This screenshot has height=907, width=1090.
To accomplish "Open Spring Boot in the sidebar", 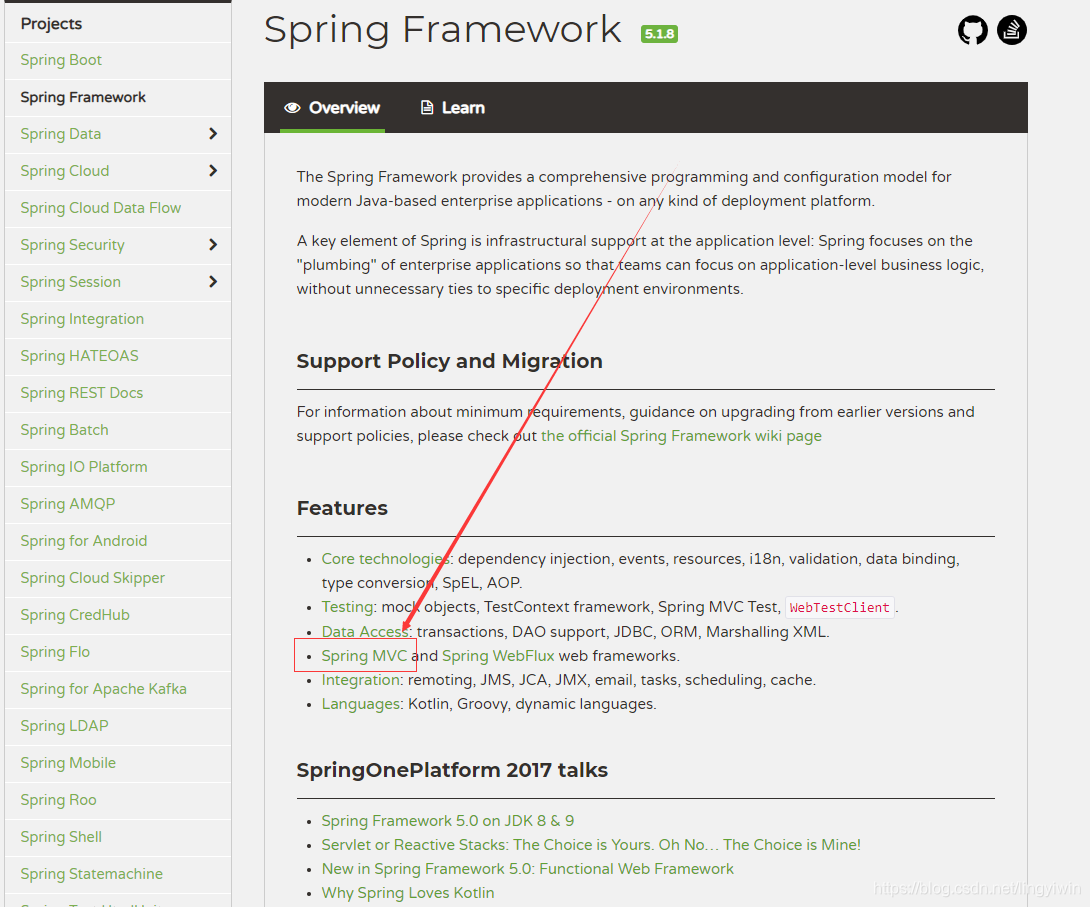I will (x=61, y=60).
